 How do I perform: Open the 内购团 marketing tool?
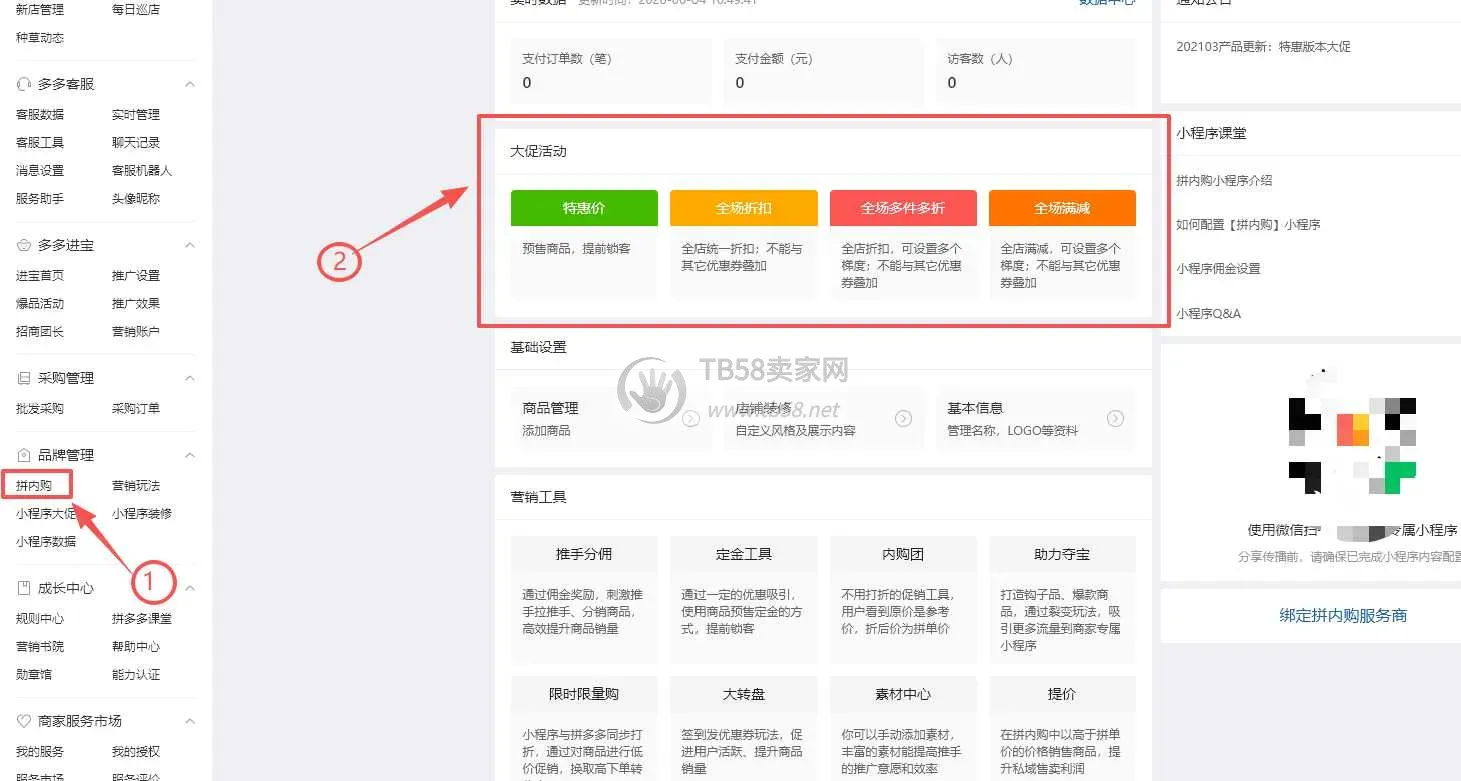coord(903,599)
